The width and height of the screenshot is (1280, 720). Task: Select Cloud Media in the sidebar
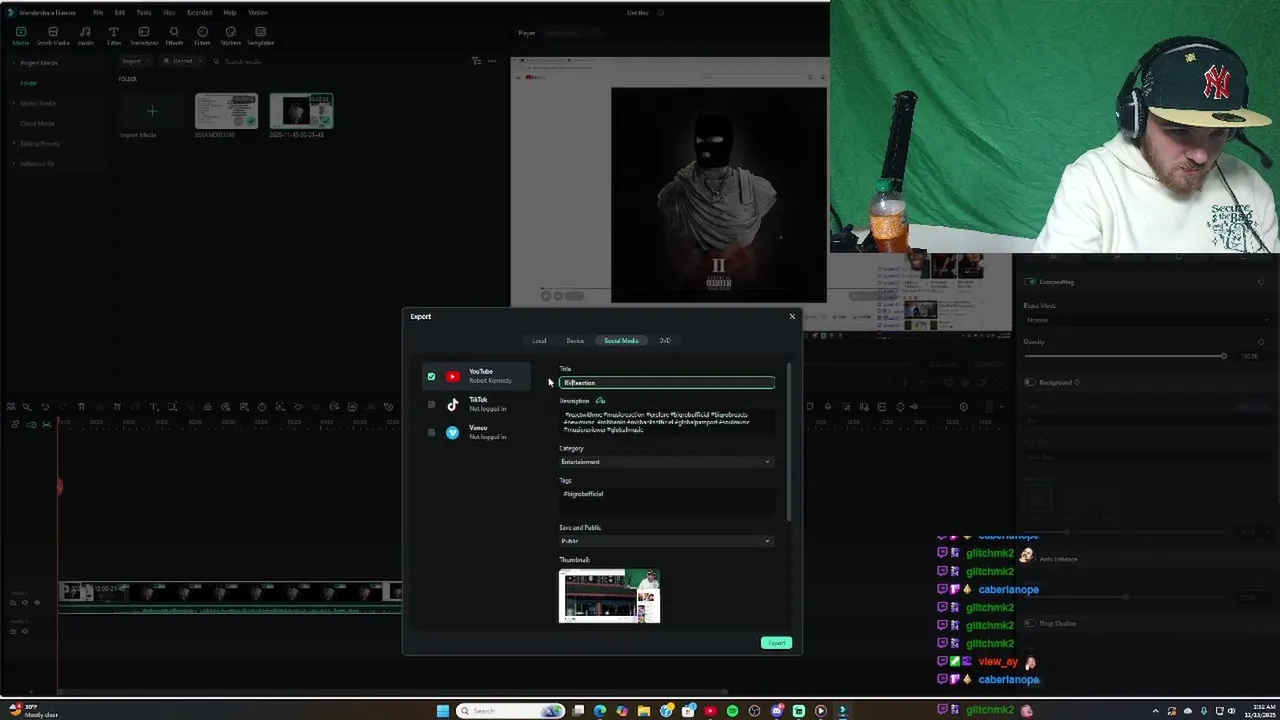(37, 123)
